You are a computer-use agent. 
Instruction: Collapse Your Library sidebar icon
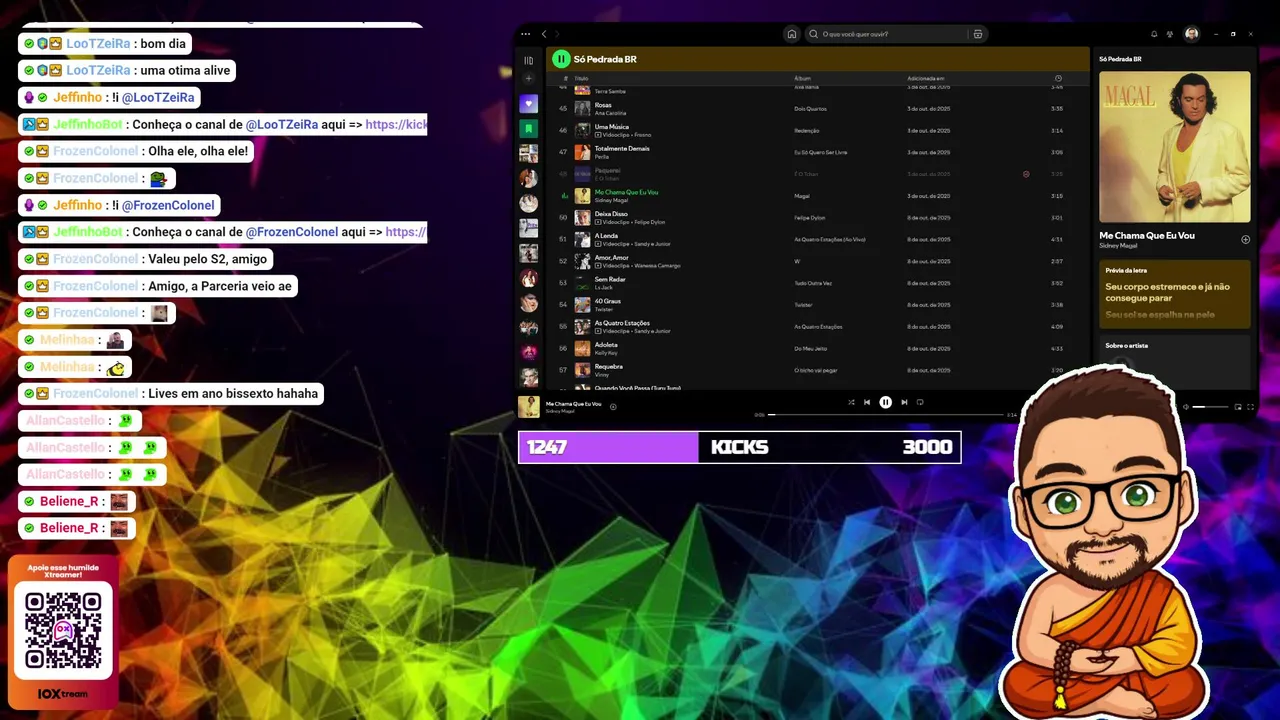click(529, 60)
